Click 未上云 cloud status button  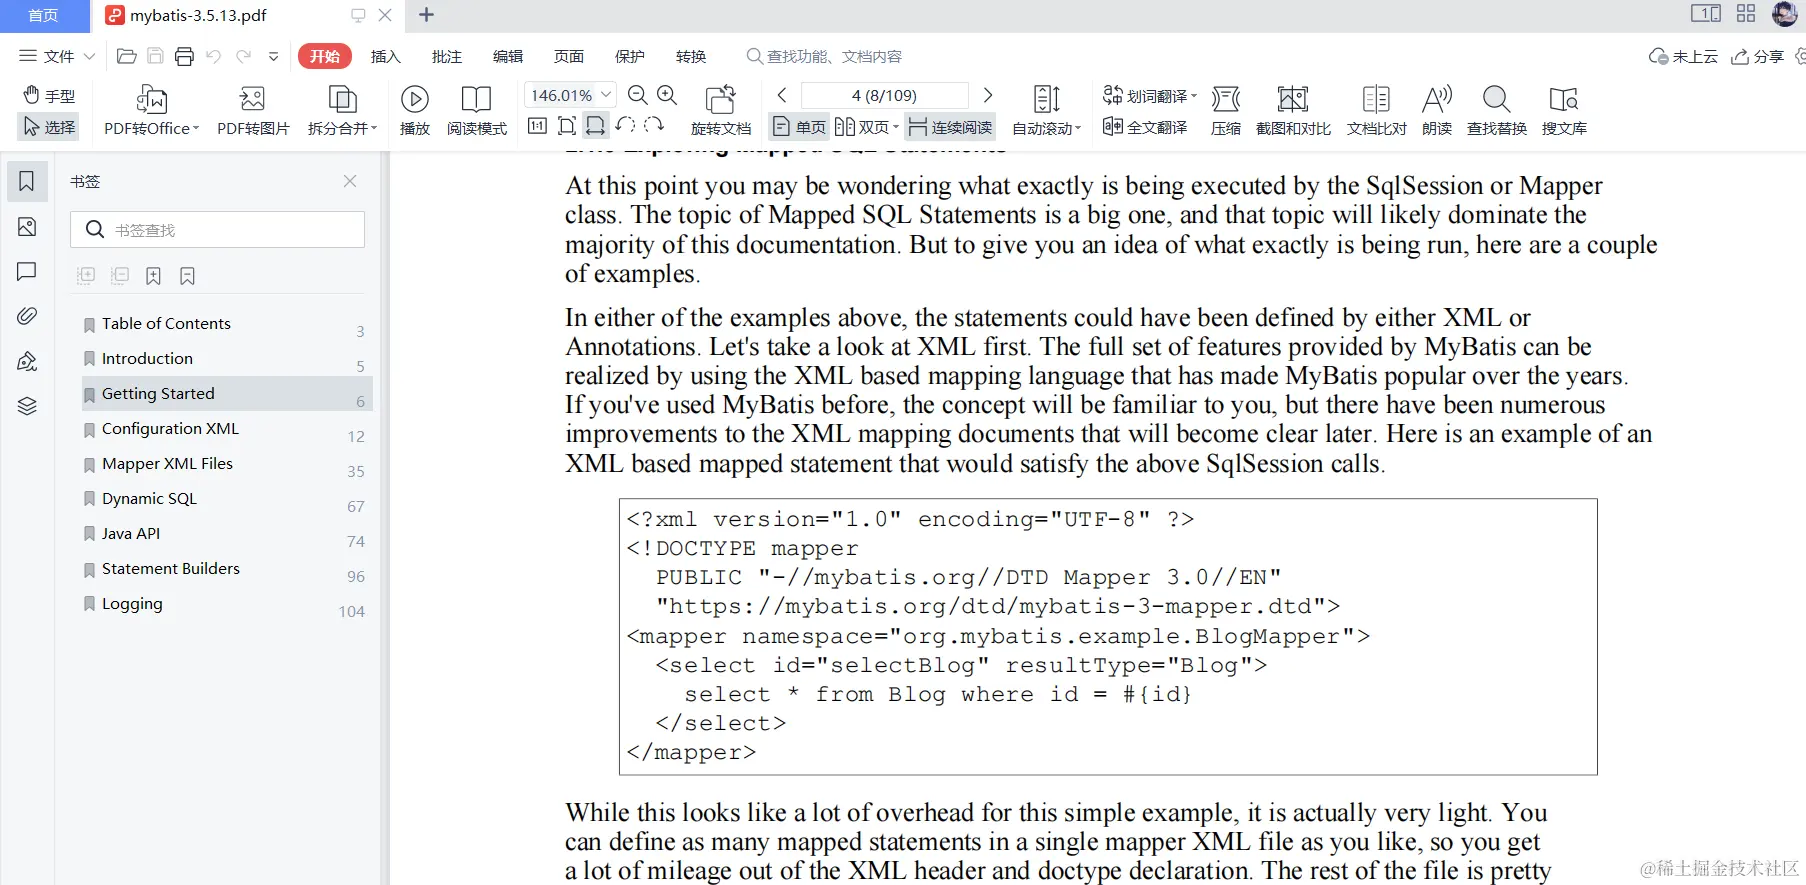point(1683,56)
